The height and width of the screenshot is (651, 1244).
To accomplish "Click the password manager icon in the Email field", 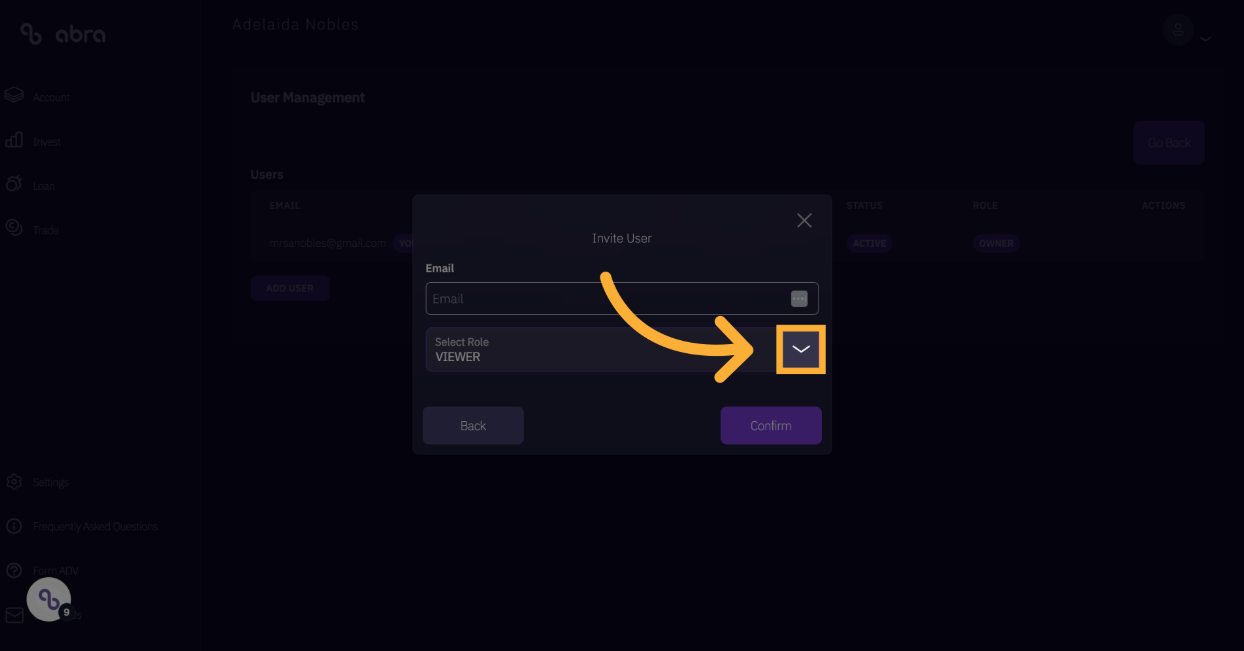I will click(799, 298).
